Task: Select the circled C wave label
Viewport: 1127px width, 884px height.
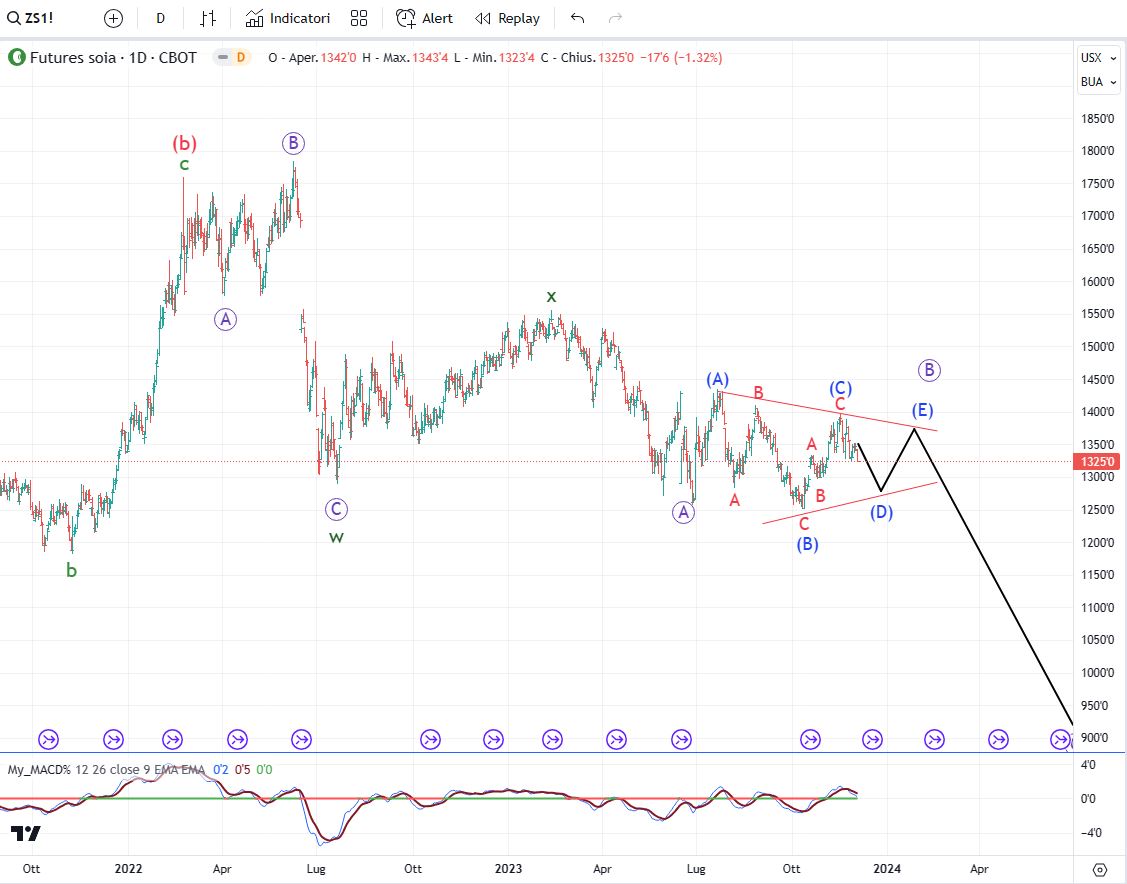Action: point(336,510)
